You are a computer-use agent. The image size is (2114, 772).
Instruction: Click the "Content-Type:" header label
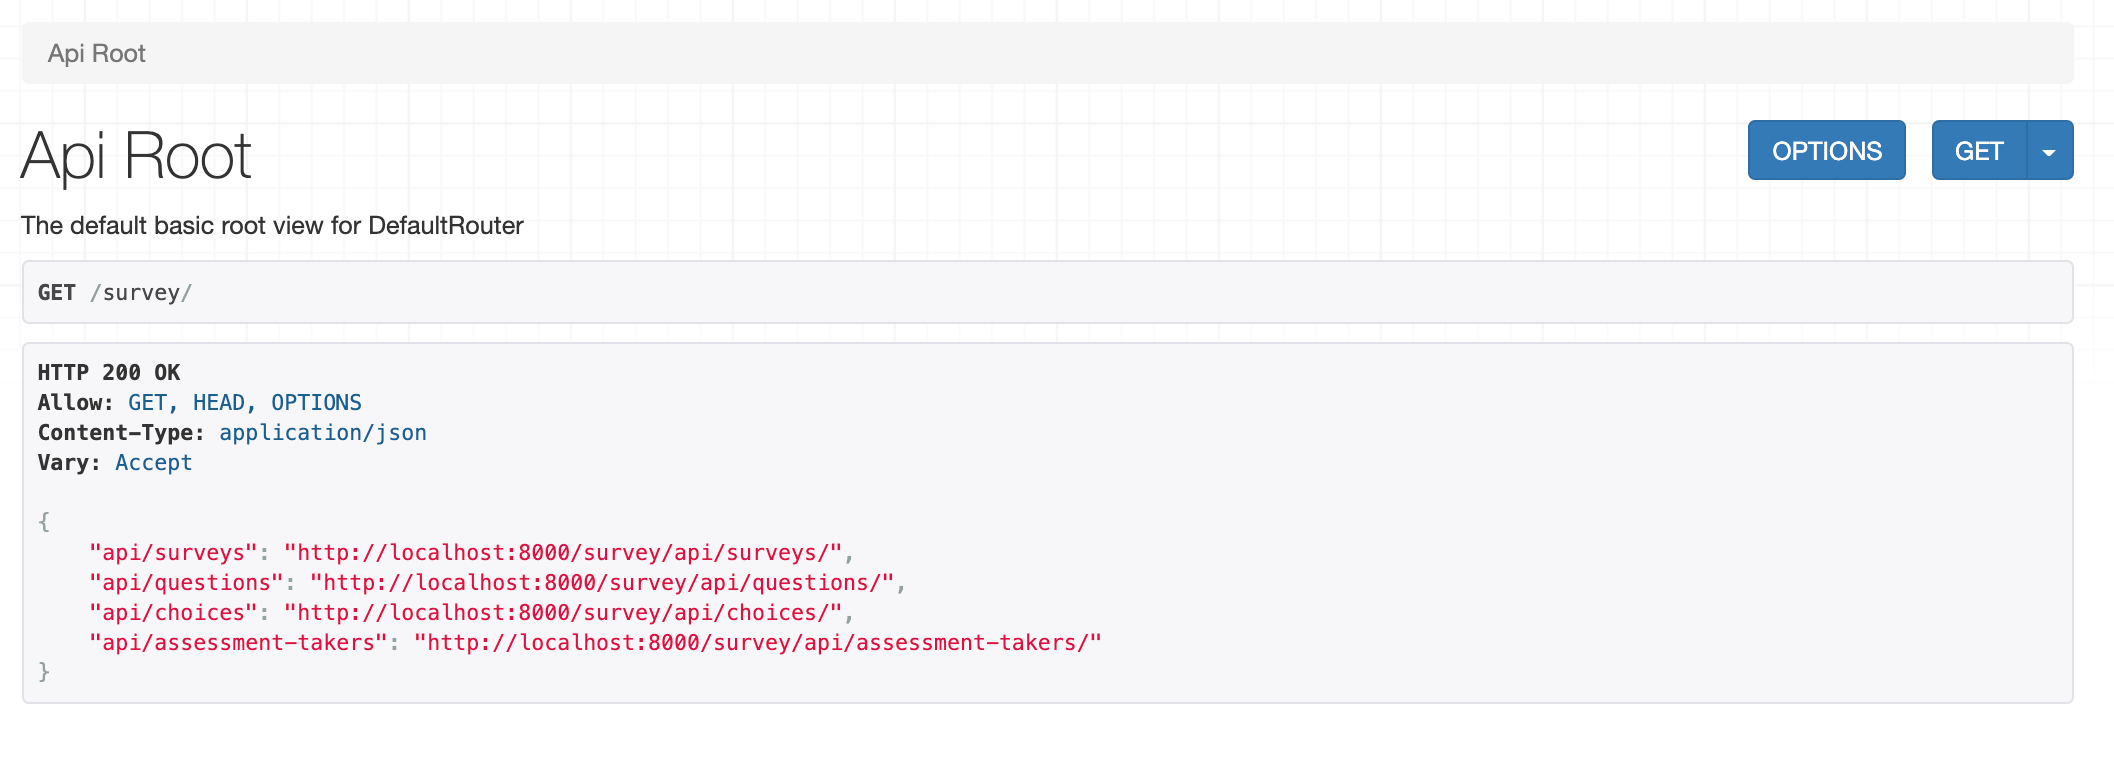[121, 433]
